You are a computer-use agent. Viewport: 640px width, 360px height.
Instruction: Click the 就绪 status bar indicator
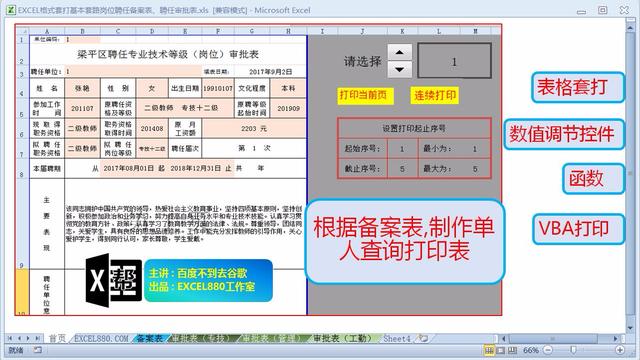click(16, 350)
